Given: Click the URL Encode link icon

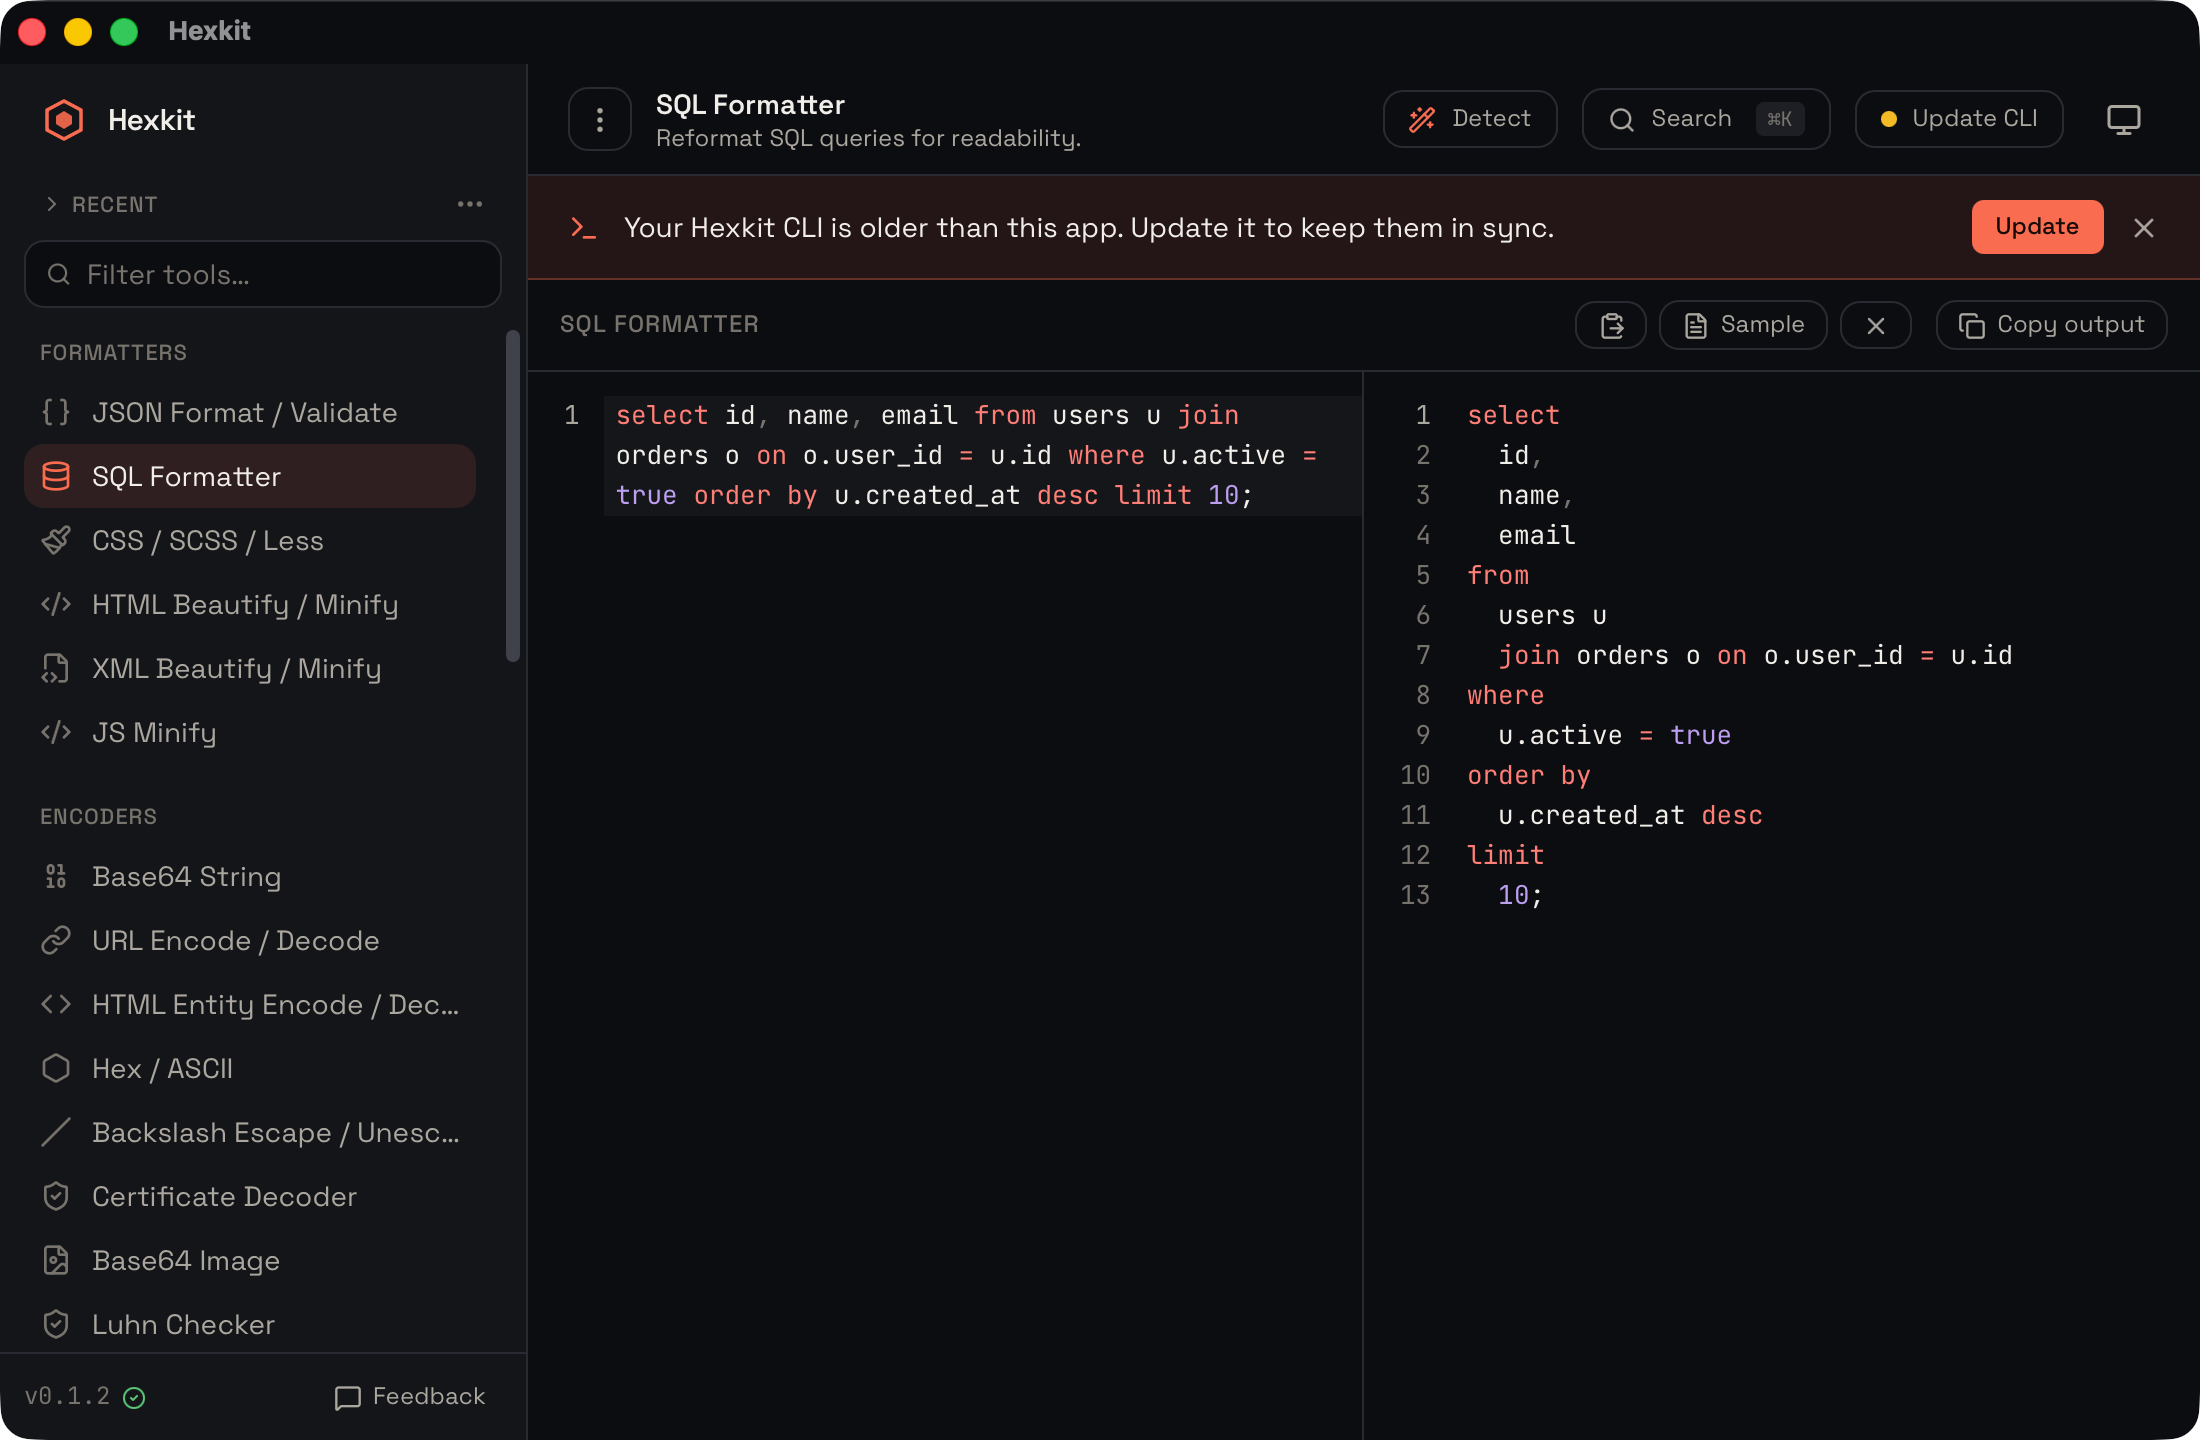Looking at the screenshot, I should pyautogui.click(x=56, y=940).
